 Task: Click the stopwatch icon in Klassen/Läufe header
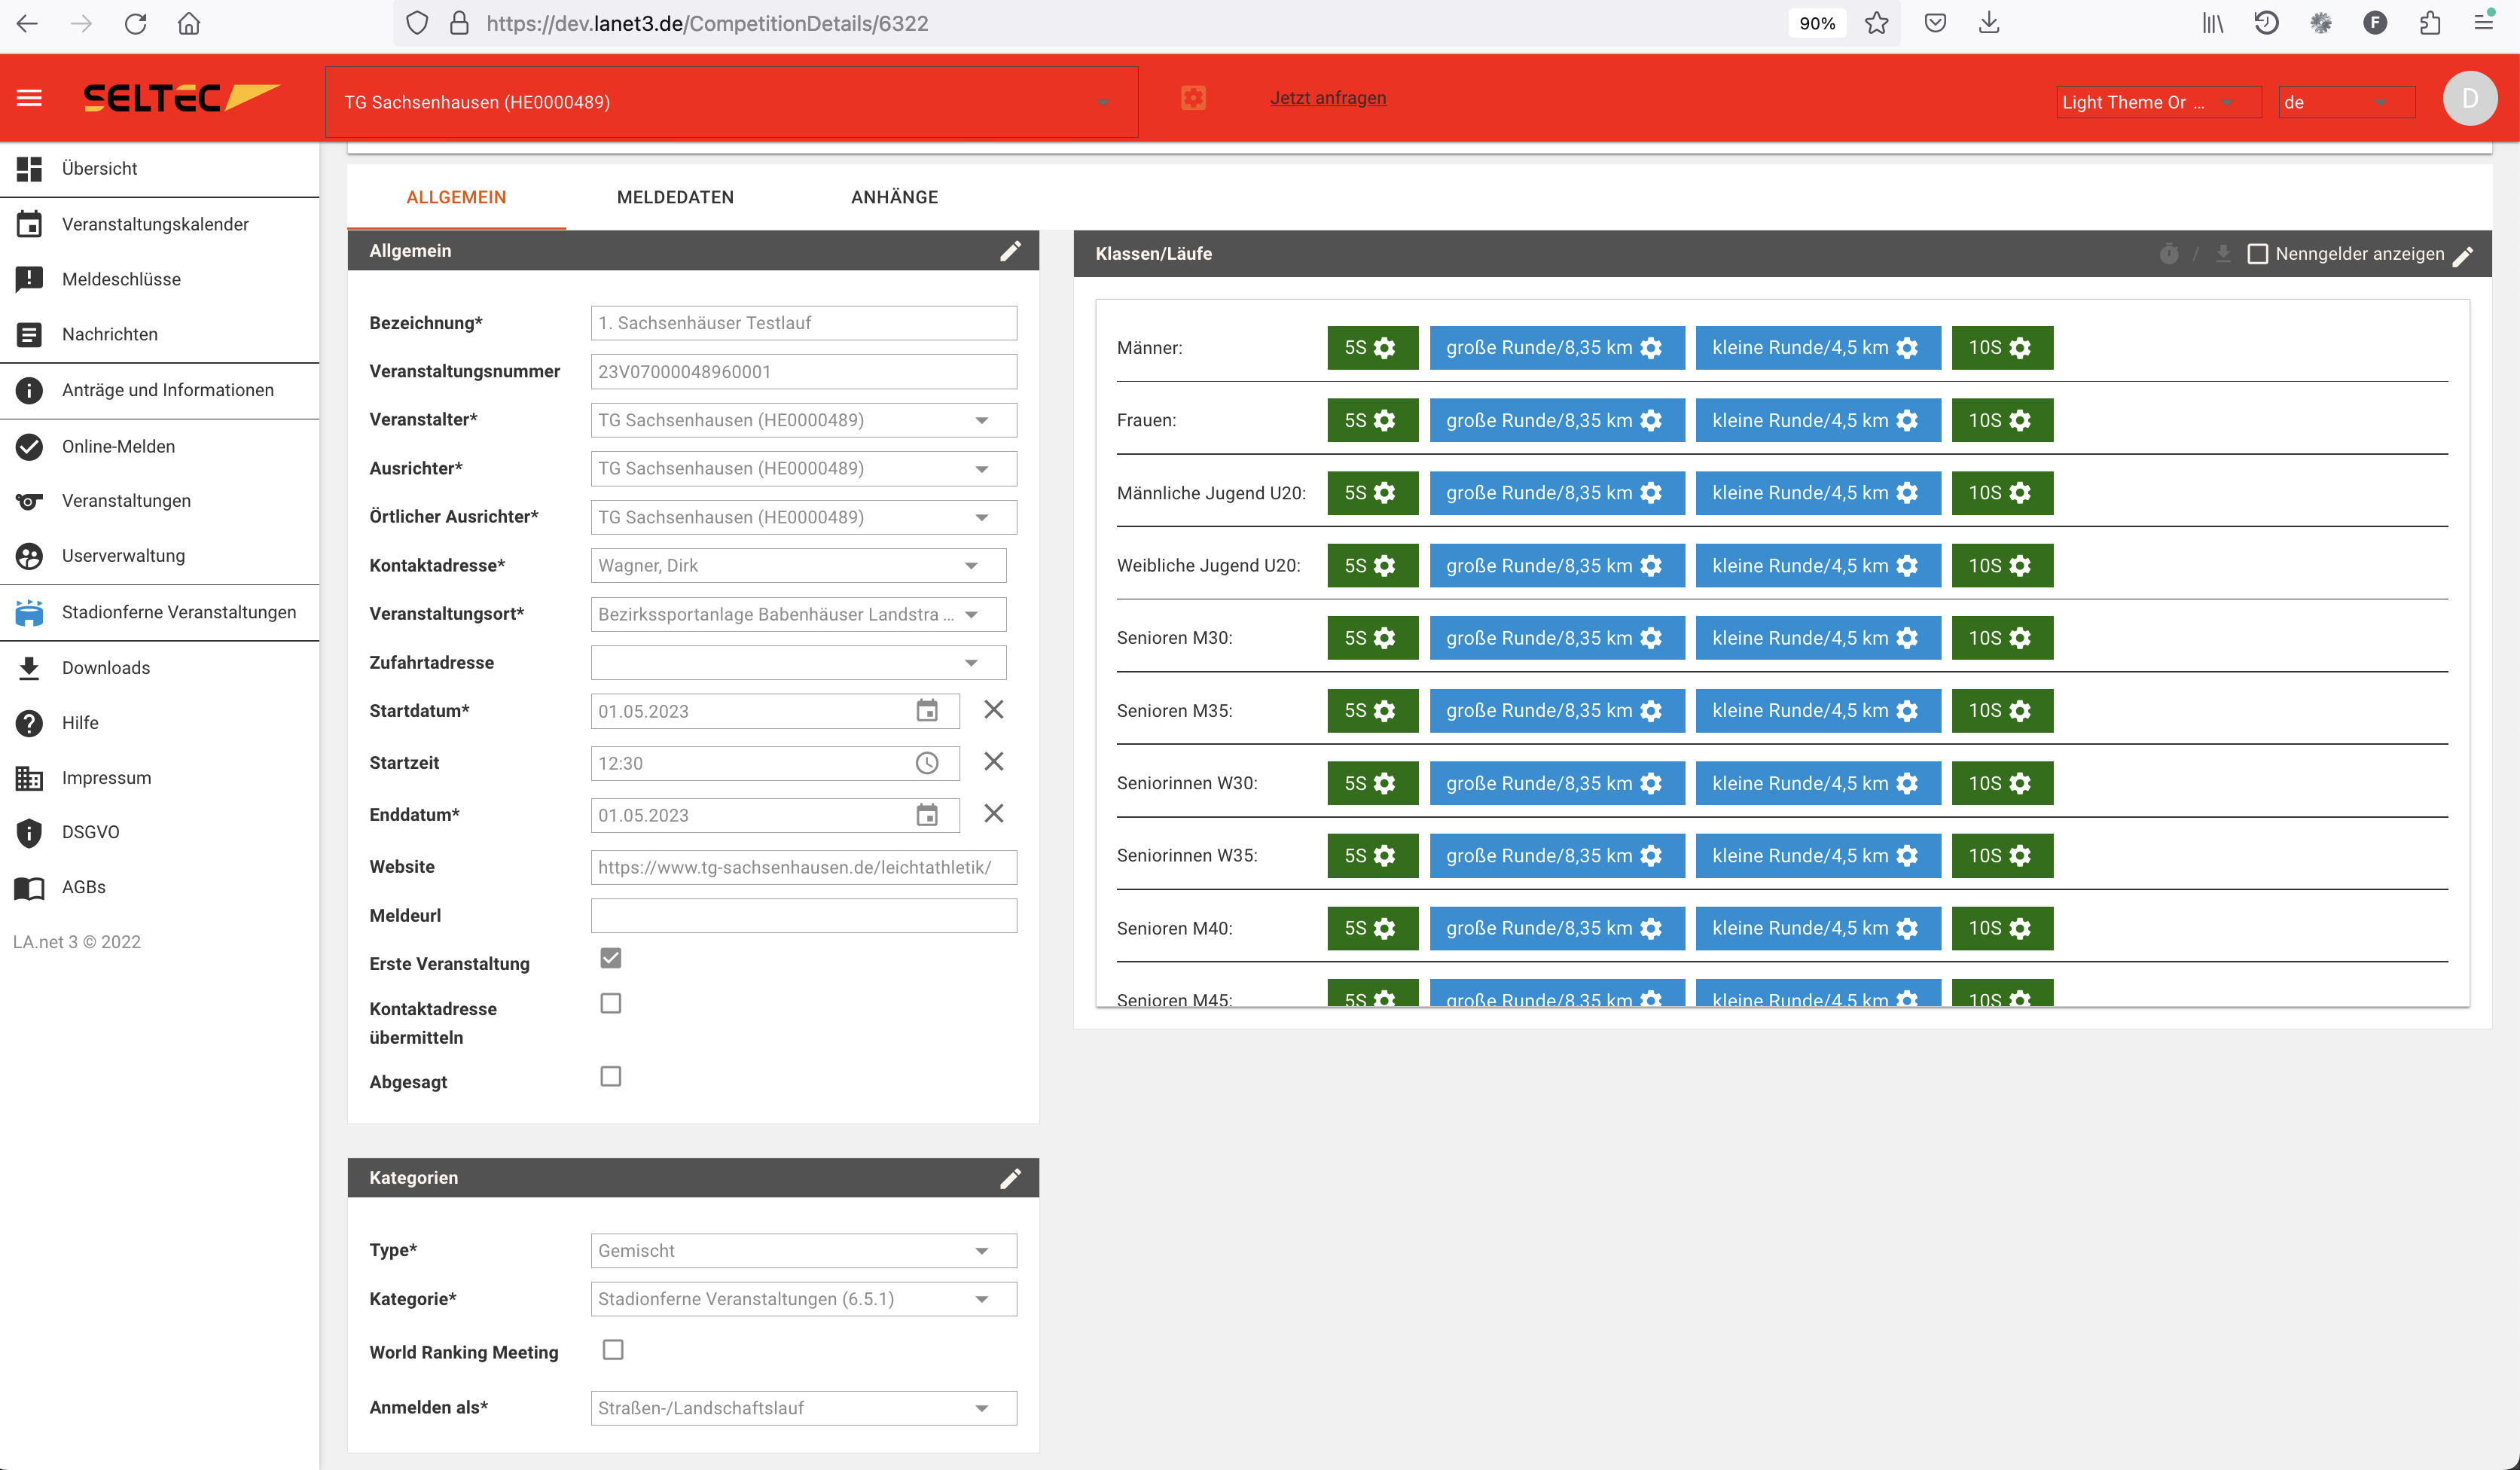click(x=2168, y=254)
